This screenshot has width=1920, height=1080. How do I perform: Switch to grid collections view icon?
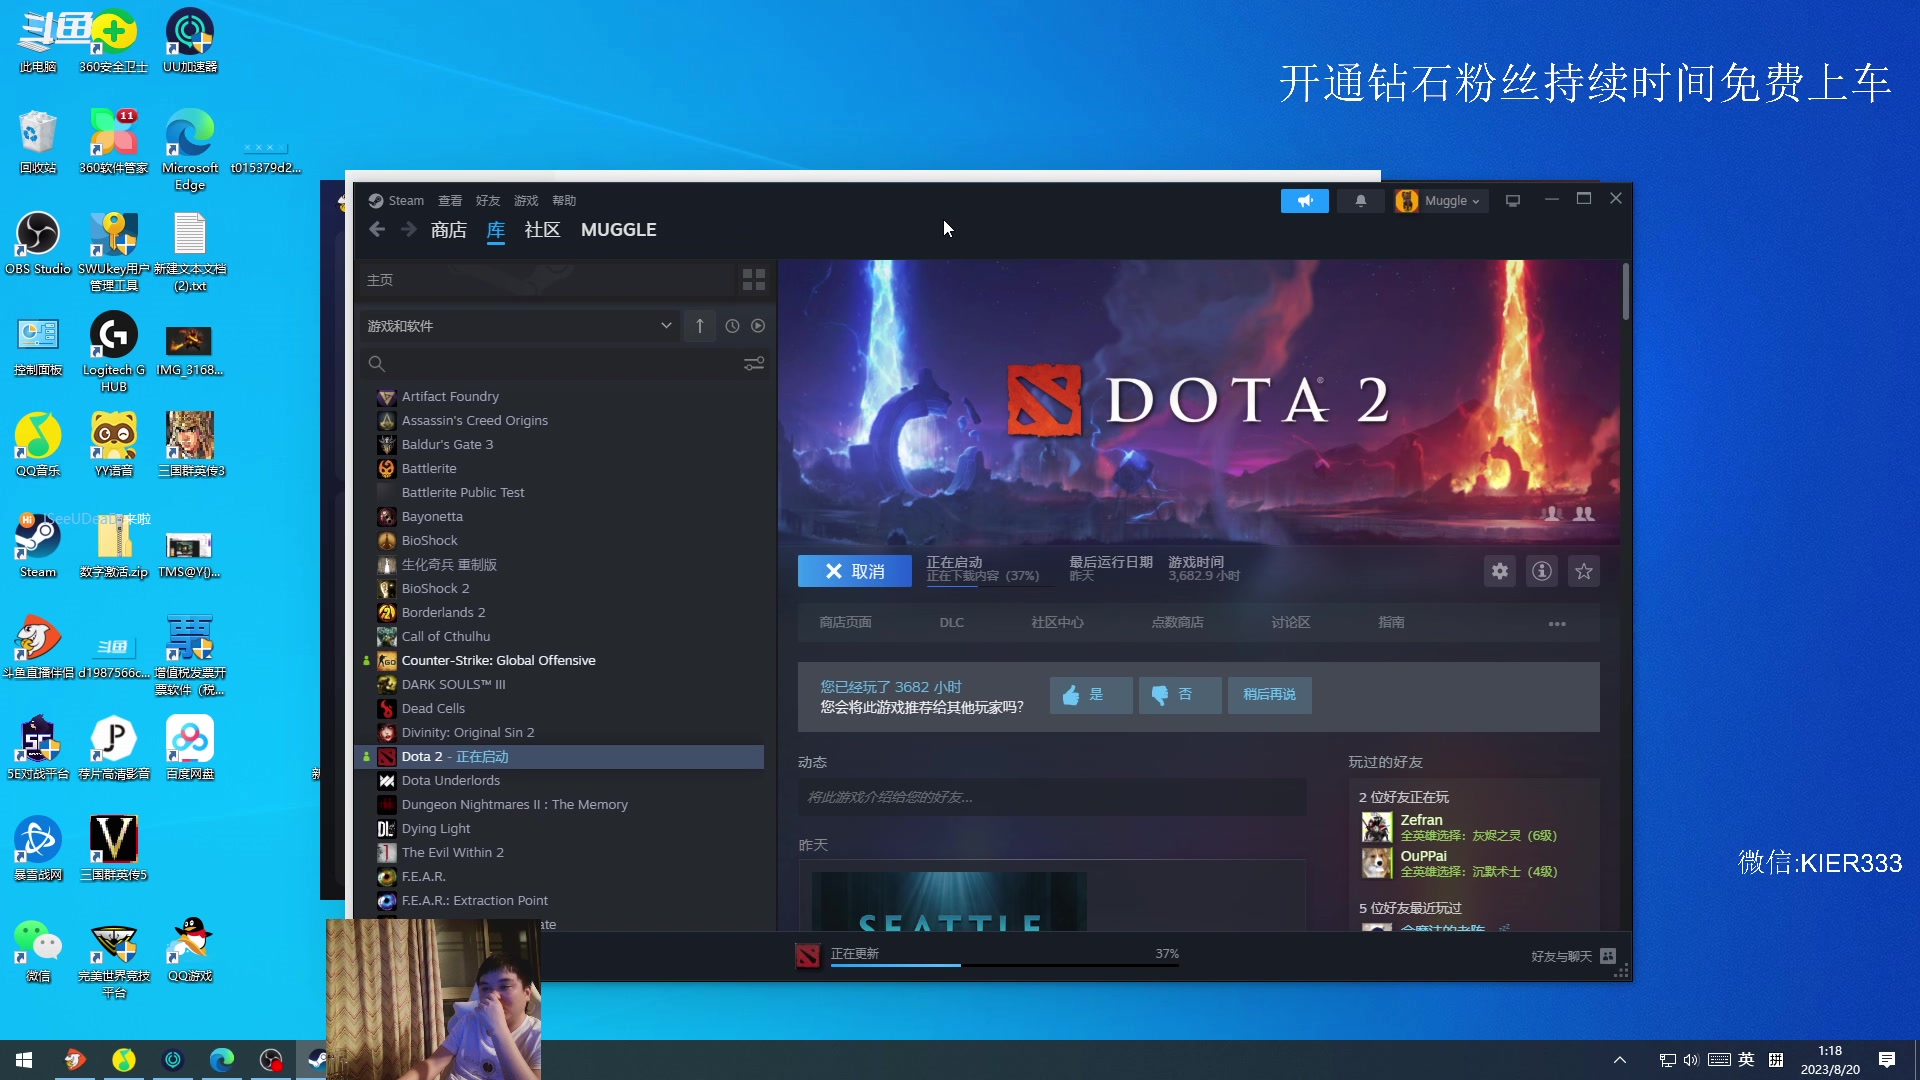(753, 280)
